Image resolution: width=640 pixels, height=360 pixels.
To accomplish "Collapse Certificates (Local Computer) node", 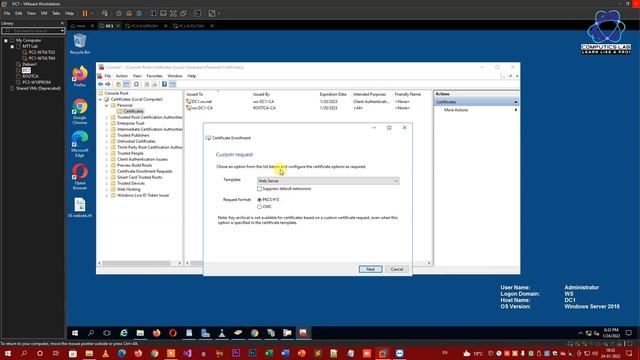I will click(x=100, y=99).
